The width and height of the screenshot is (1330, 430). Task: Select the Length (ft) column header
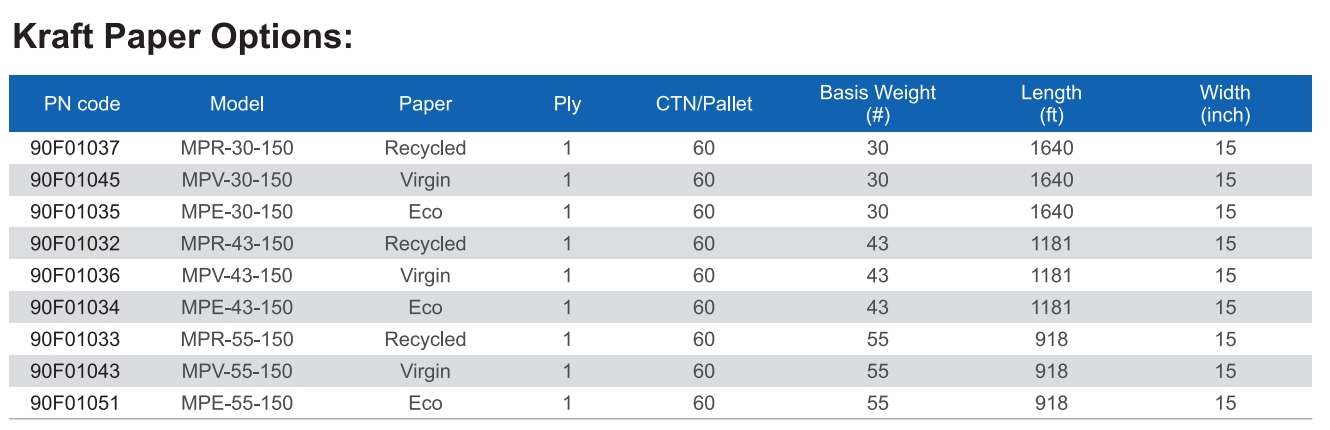tap(1051, 104)
